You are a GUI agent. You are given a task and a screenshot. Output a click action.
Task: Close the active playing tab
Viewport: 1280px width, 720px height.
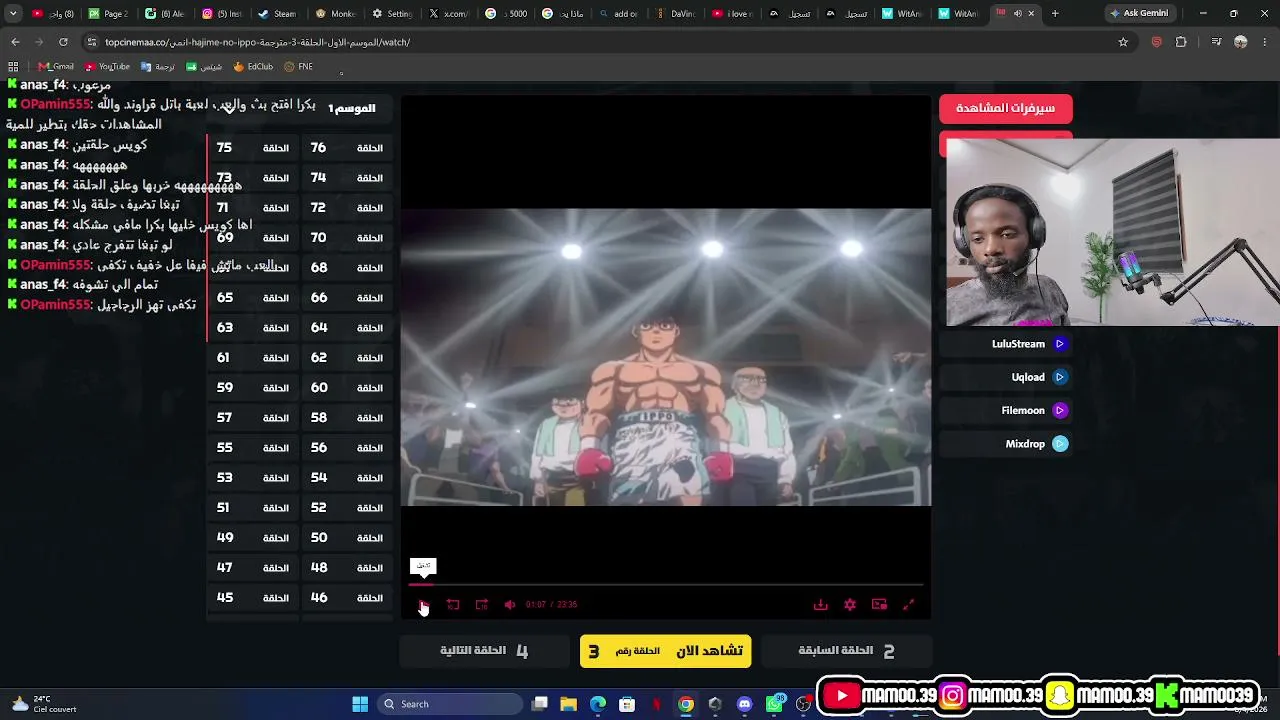coord(1031,14)
